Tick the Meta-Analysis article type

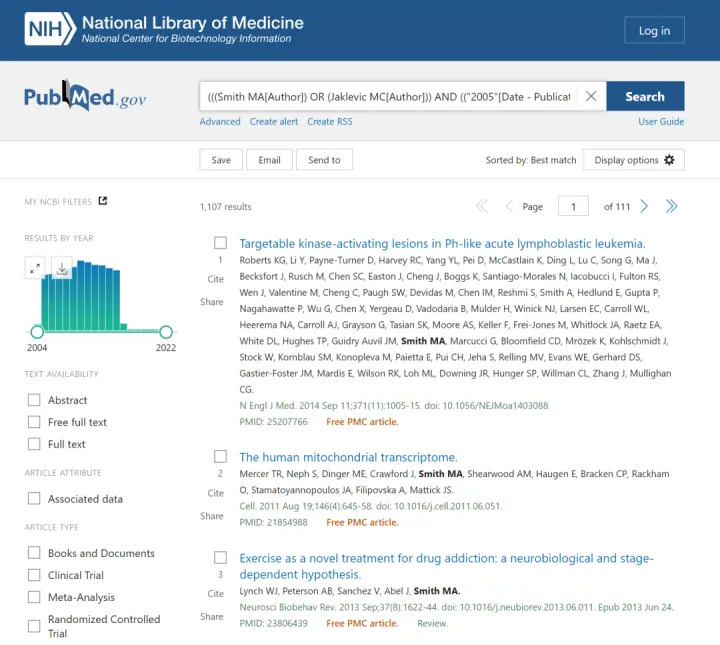pos(34,597)
